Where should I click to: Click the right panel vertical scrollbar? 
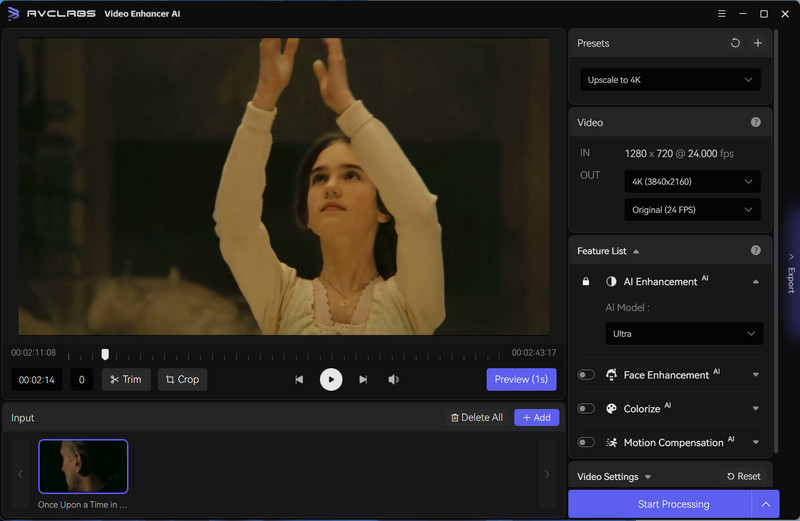click(x=776, y=241)
